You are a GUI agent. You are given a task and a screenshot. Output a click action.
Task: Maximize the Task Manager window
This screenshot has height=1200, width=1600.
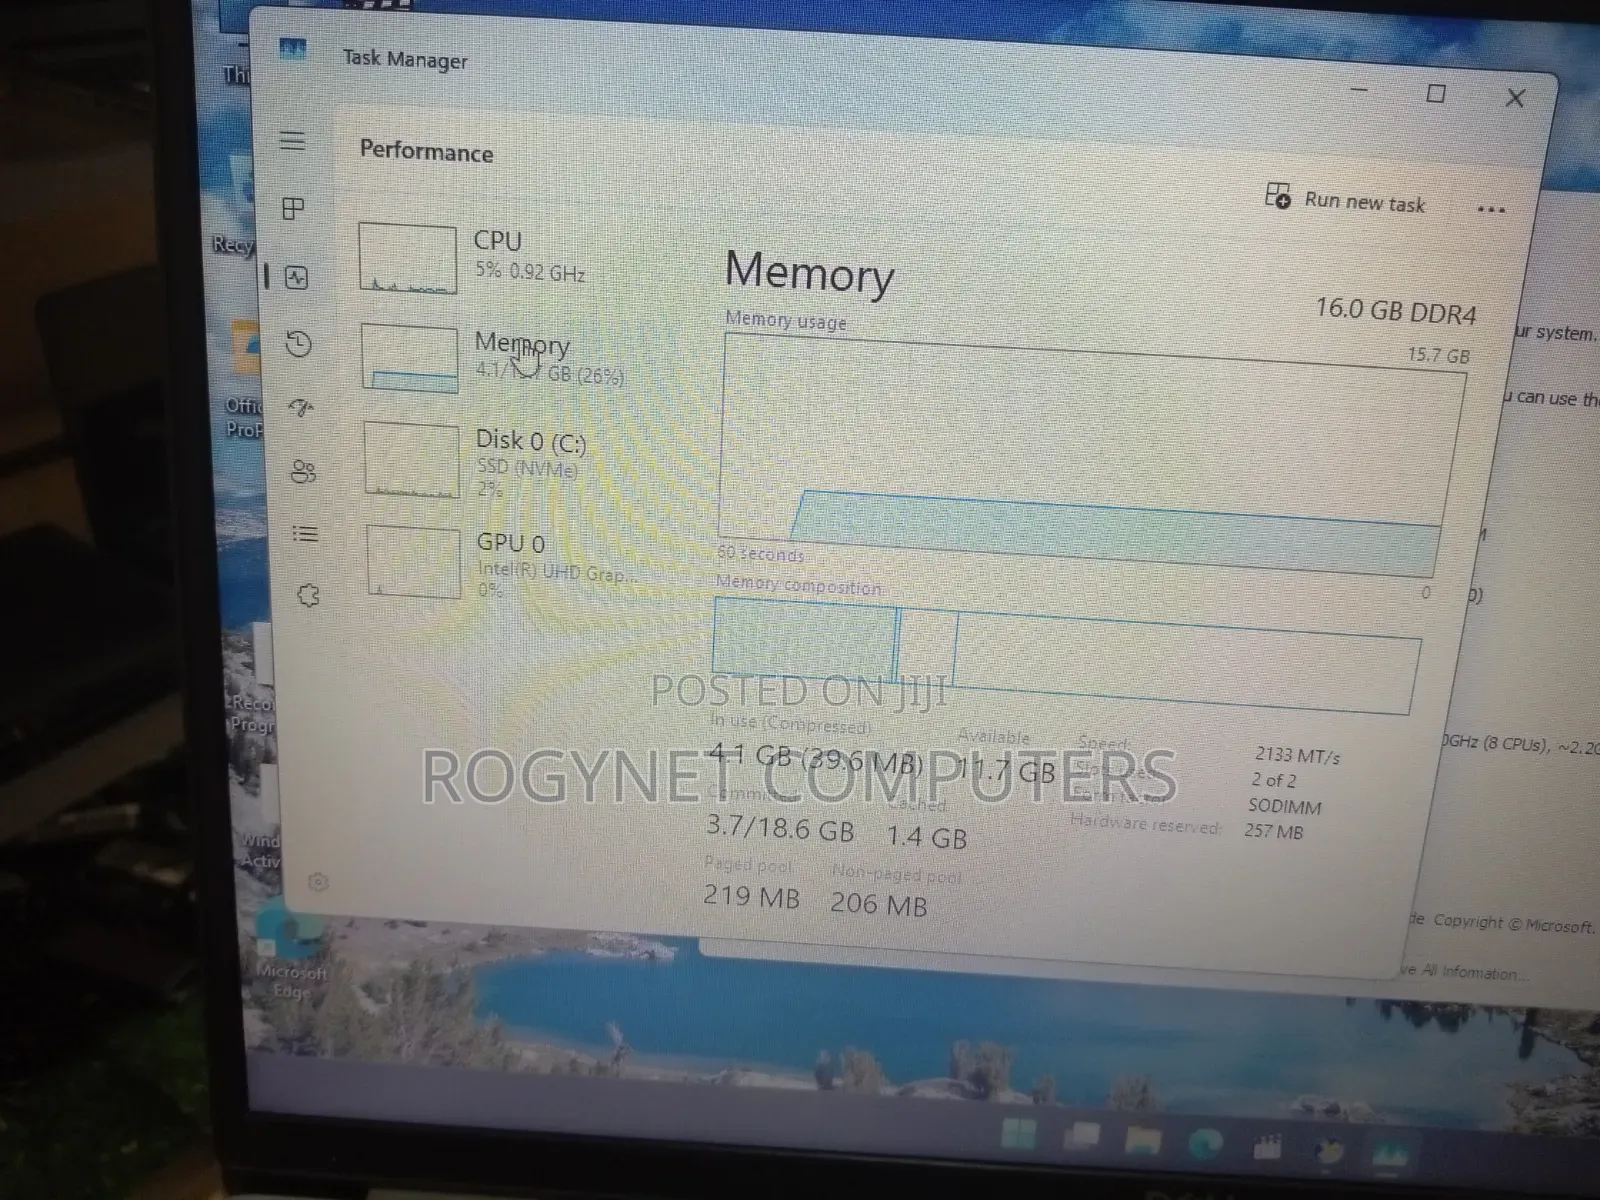point(1436,94)
